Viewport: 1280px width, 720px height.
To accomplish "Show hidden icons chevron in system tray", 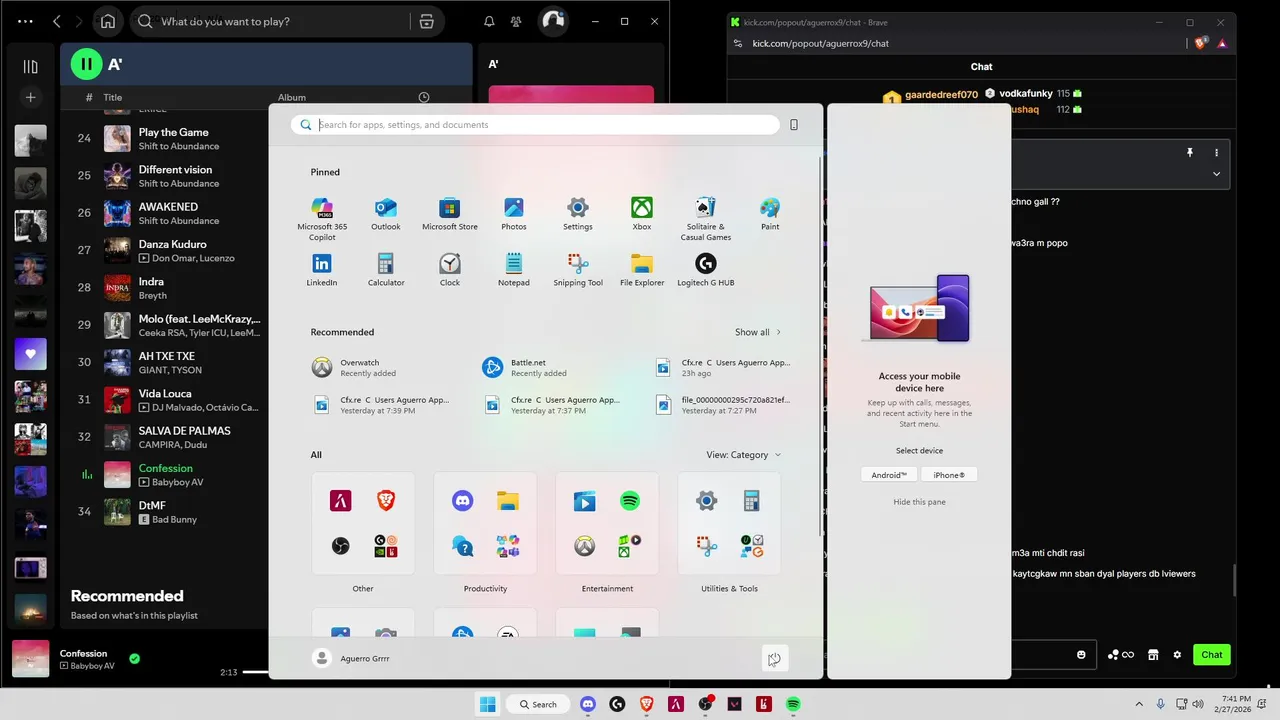I will [x=1138, y=704].
